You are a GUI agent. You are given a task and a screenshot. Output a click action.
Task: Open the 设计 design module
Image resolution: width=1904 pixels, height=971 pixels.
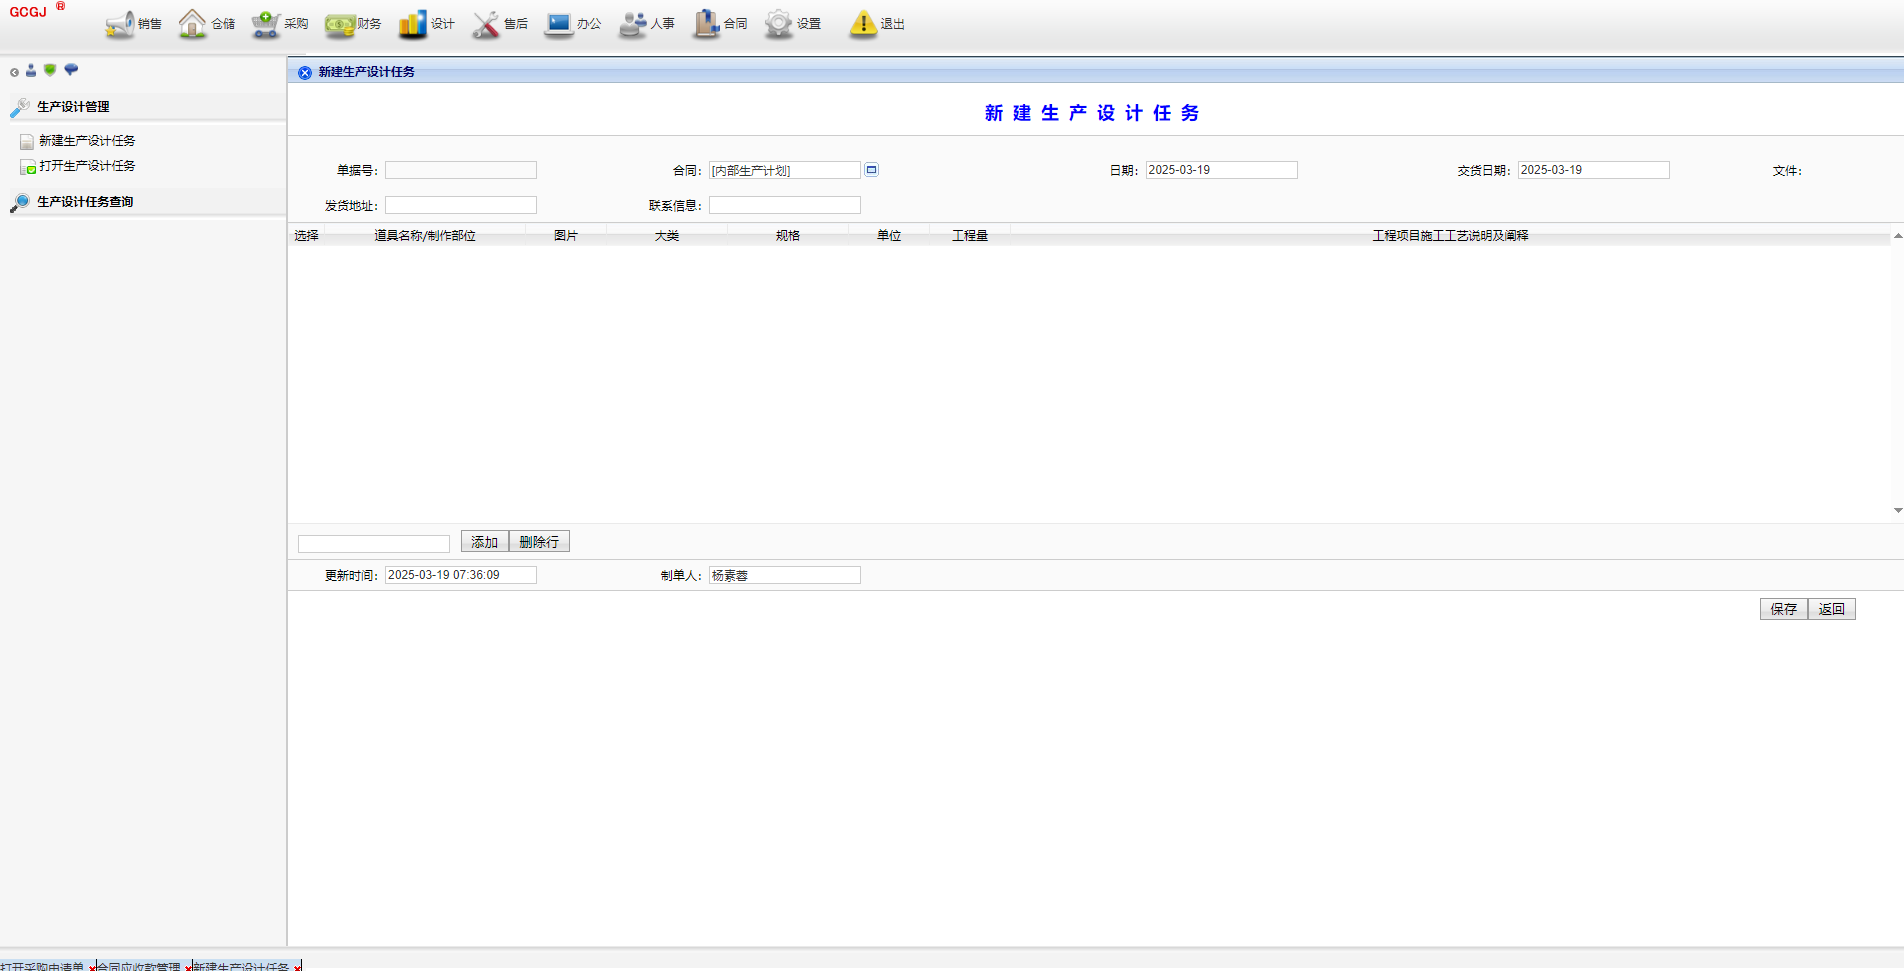click(426, 24)
